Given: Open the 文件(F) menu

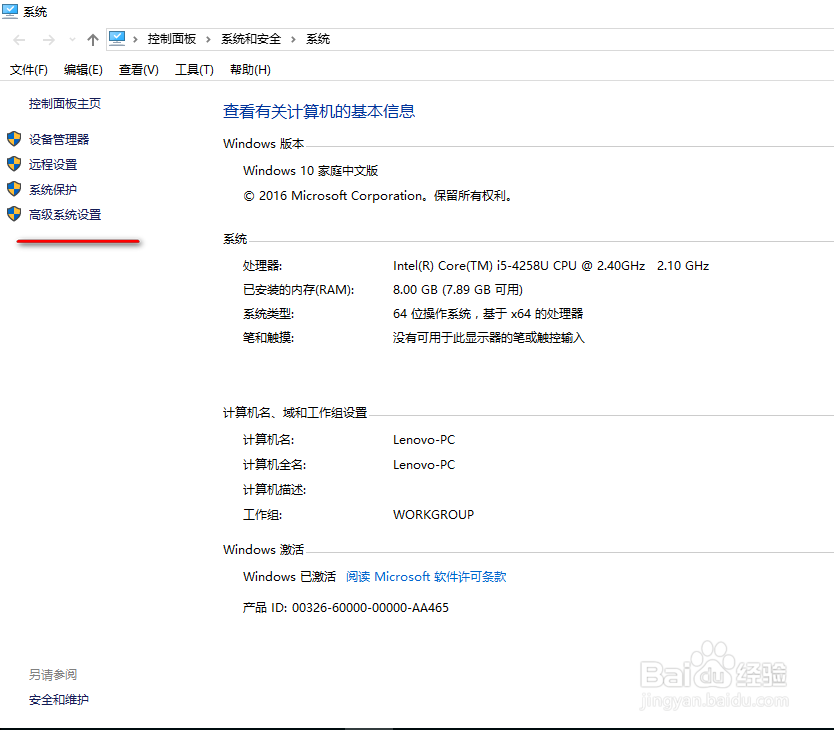Looking at the screenshot, I should pyautogui.click(x=29, y=70).
